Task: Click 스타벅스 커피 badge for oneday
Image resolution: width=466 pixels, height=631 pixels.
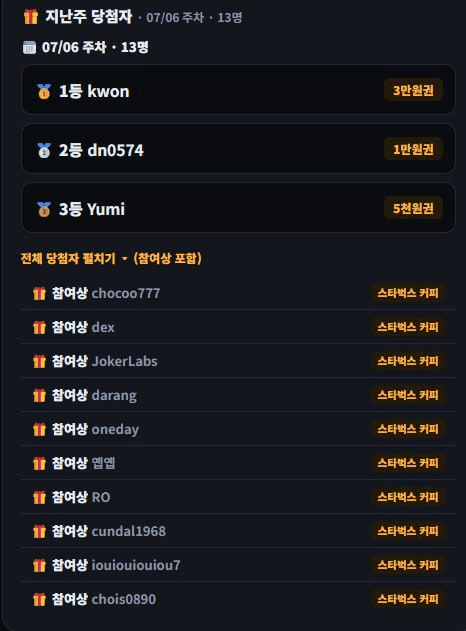Action: (x=408, y=429)
